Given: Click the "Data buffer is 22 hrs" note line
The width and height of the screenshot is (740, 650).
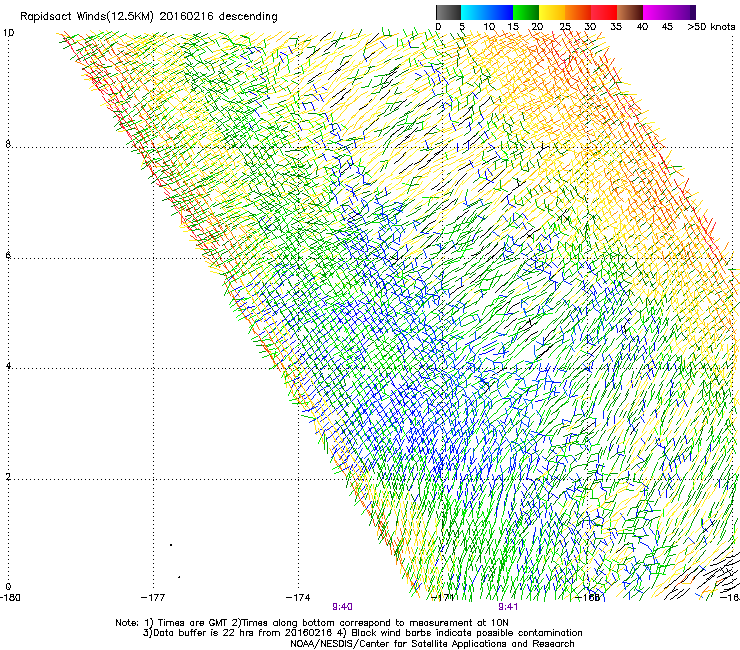Looking at the screenshot, I should 362,633.
